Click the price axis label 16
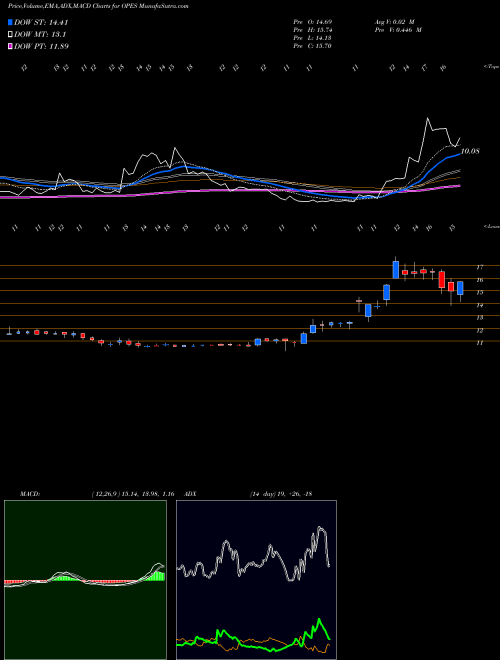 479,279
